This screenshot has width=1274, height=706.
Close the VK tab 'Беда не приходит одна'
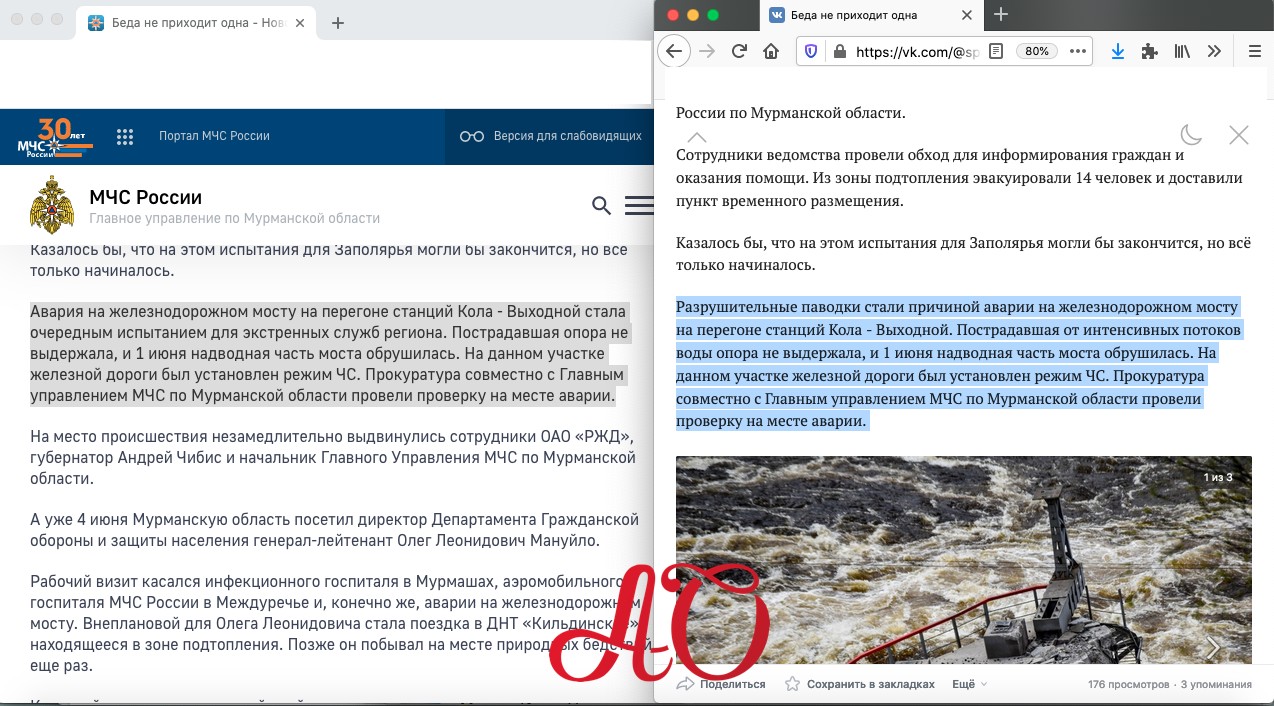tap(966, 15)
